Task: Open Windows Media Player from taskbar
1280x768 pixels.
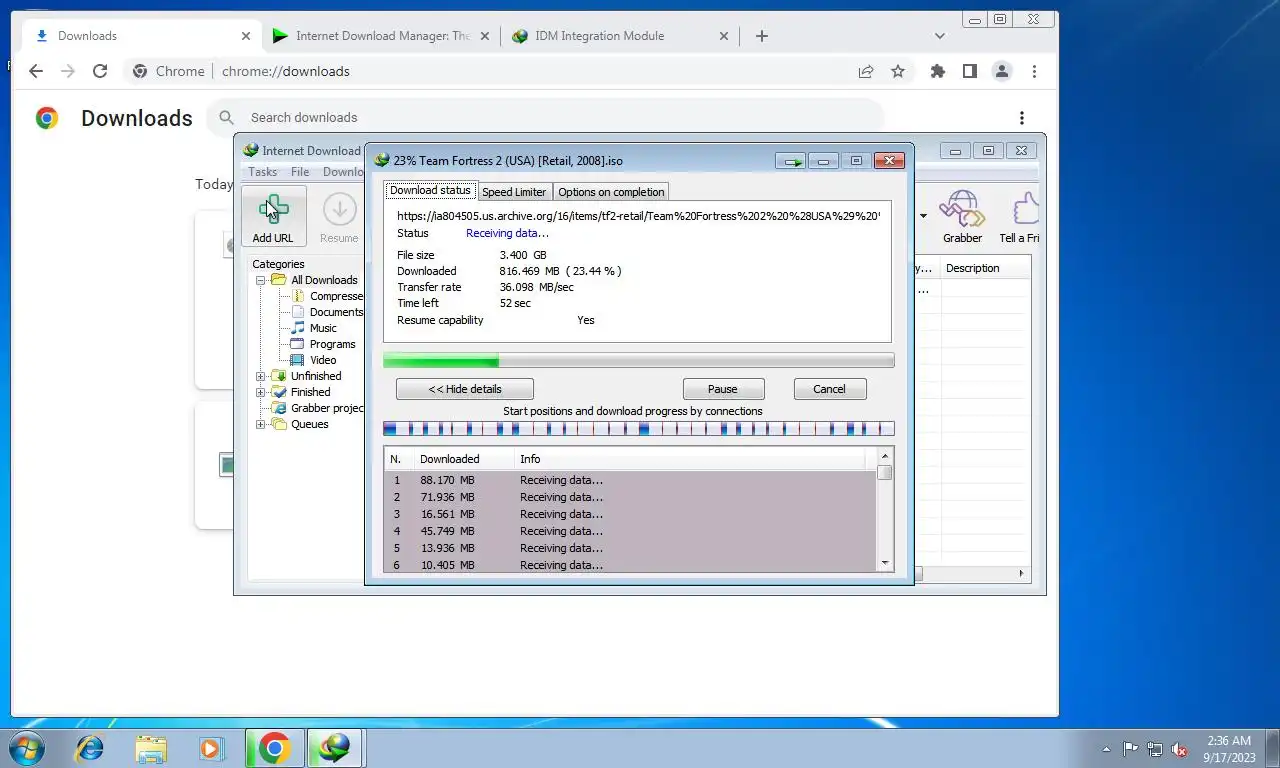Action: pyautogui.click(x=211, y=748)
